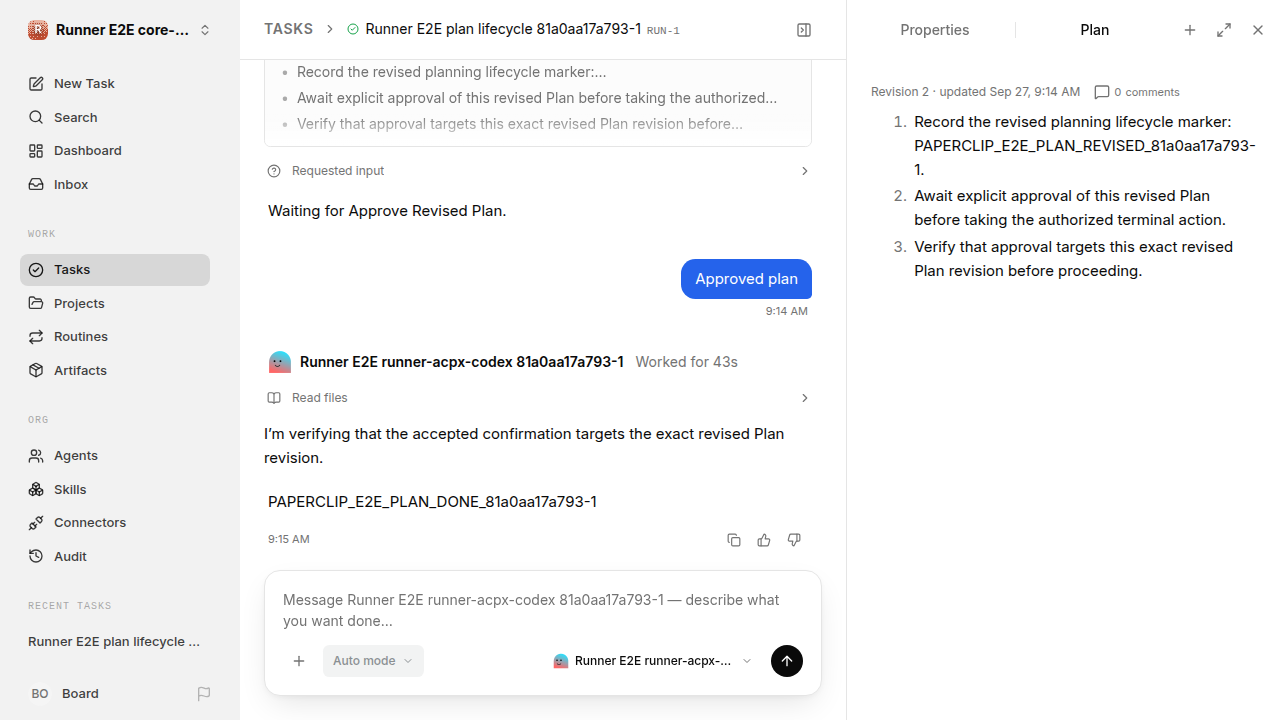Click the Board user profile
Image resolution: width=1280 pixels, height=720 pixels.
[x=65, y=694]
